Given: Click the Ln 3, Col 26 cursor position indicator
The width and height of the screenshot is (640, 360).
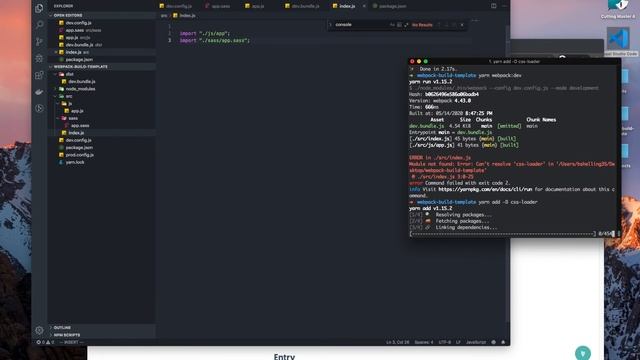Looking at the screenshot, I should [397, 342].
